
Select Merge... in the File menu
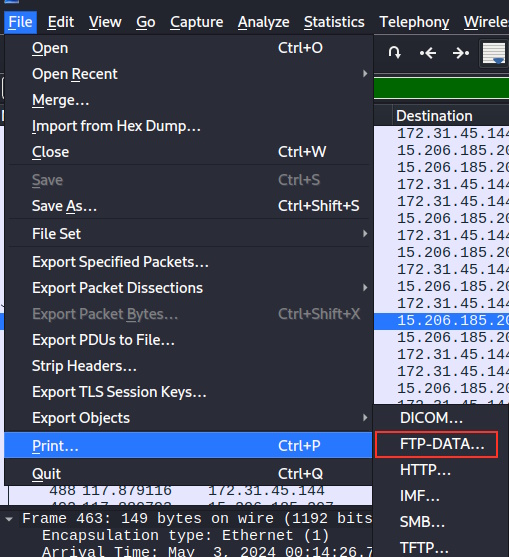point(188,100)
